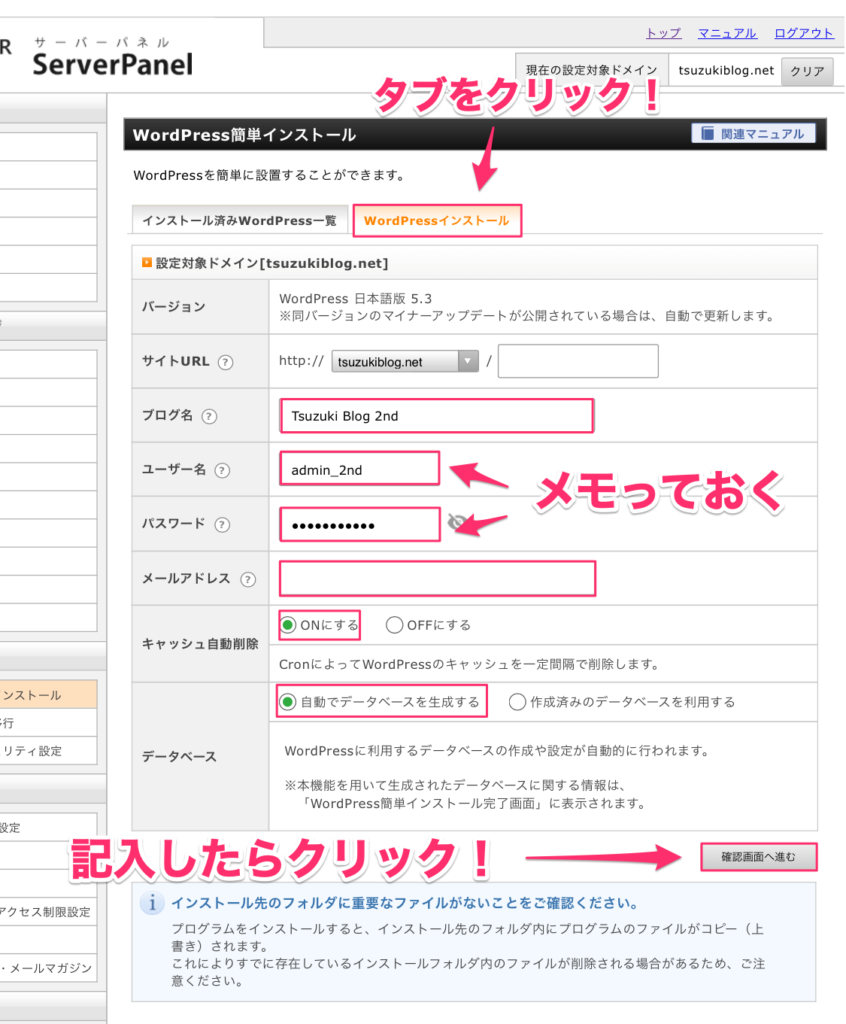Click the トップ link
This screenshot has height=1024, width=846.
[x=663, y=33]
